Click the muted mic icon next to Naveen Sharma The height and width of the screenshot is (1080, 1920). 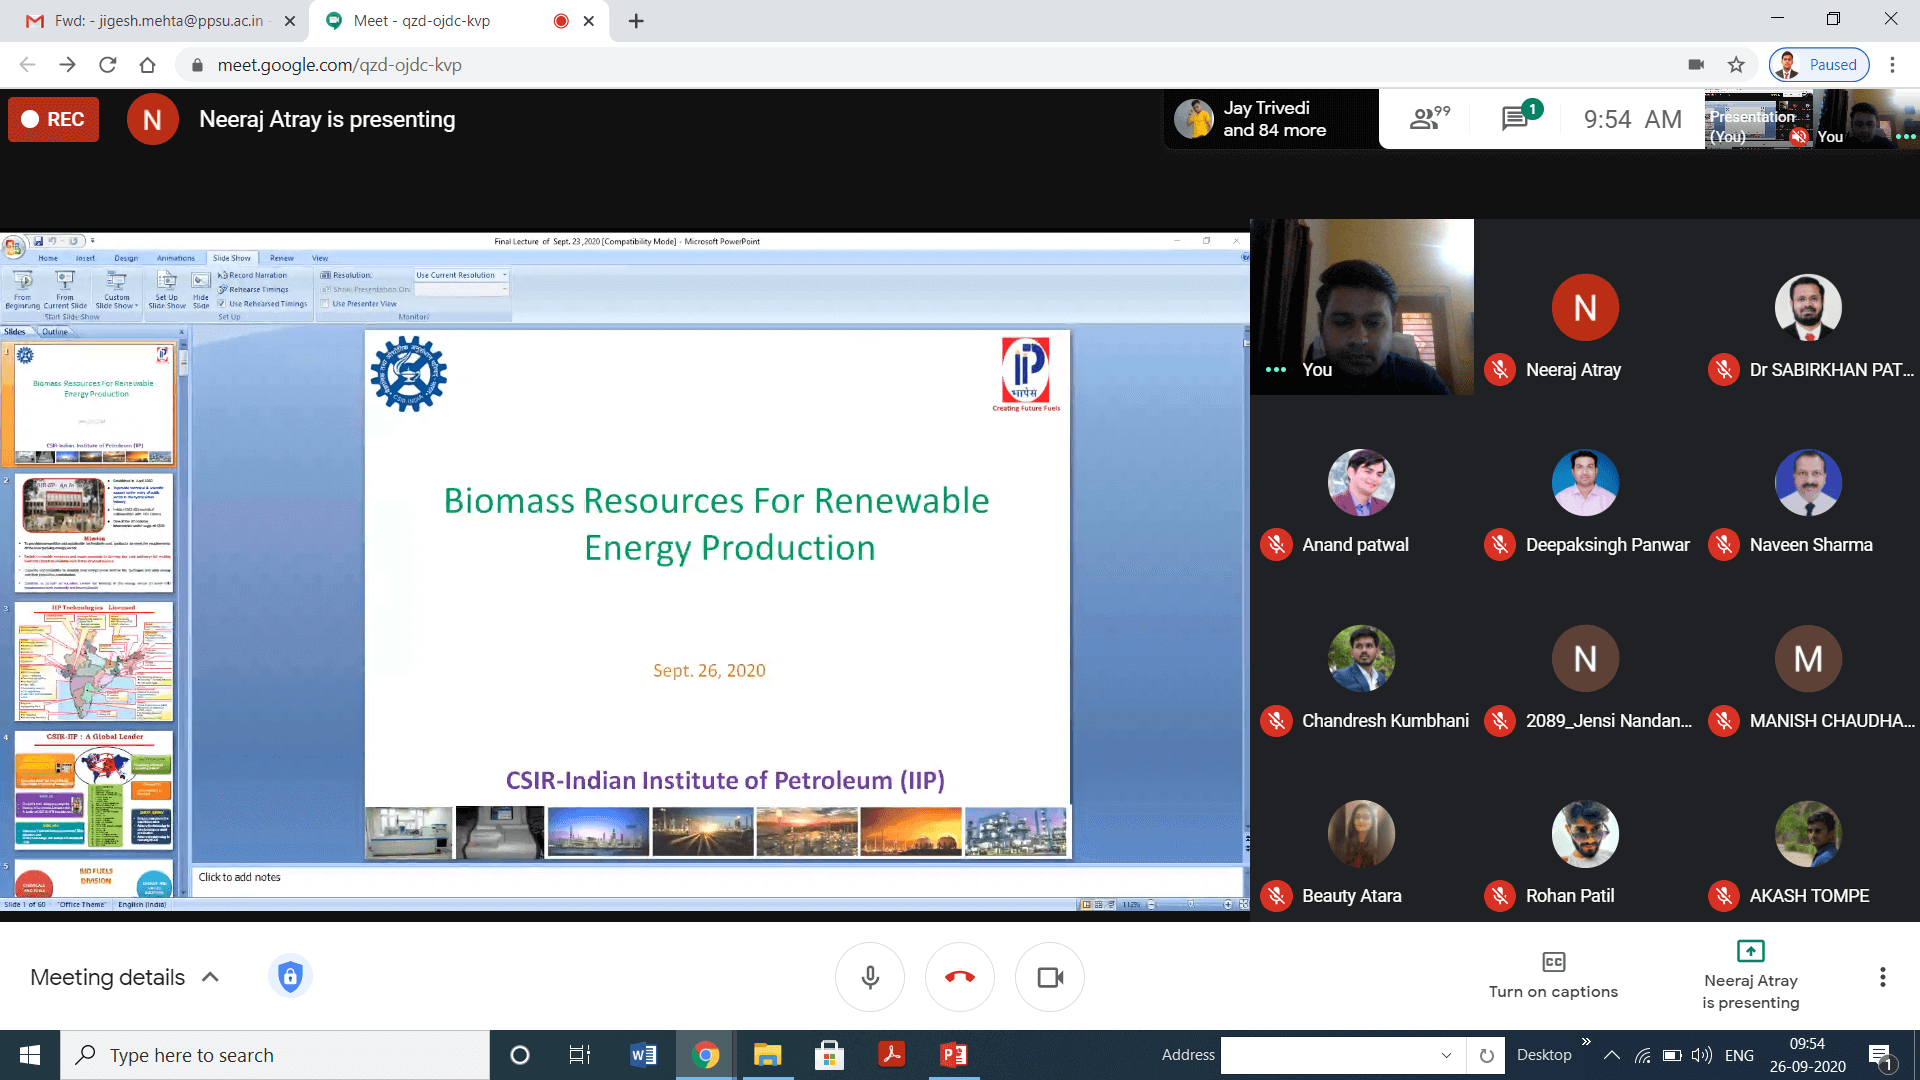click(x=1724, y=545)
